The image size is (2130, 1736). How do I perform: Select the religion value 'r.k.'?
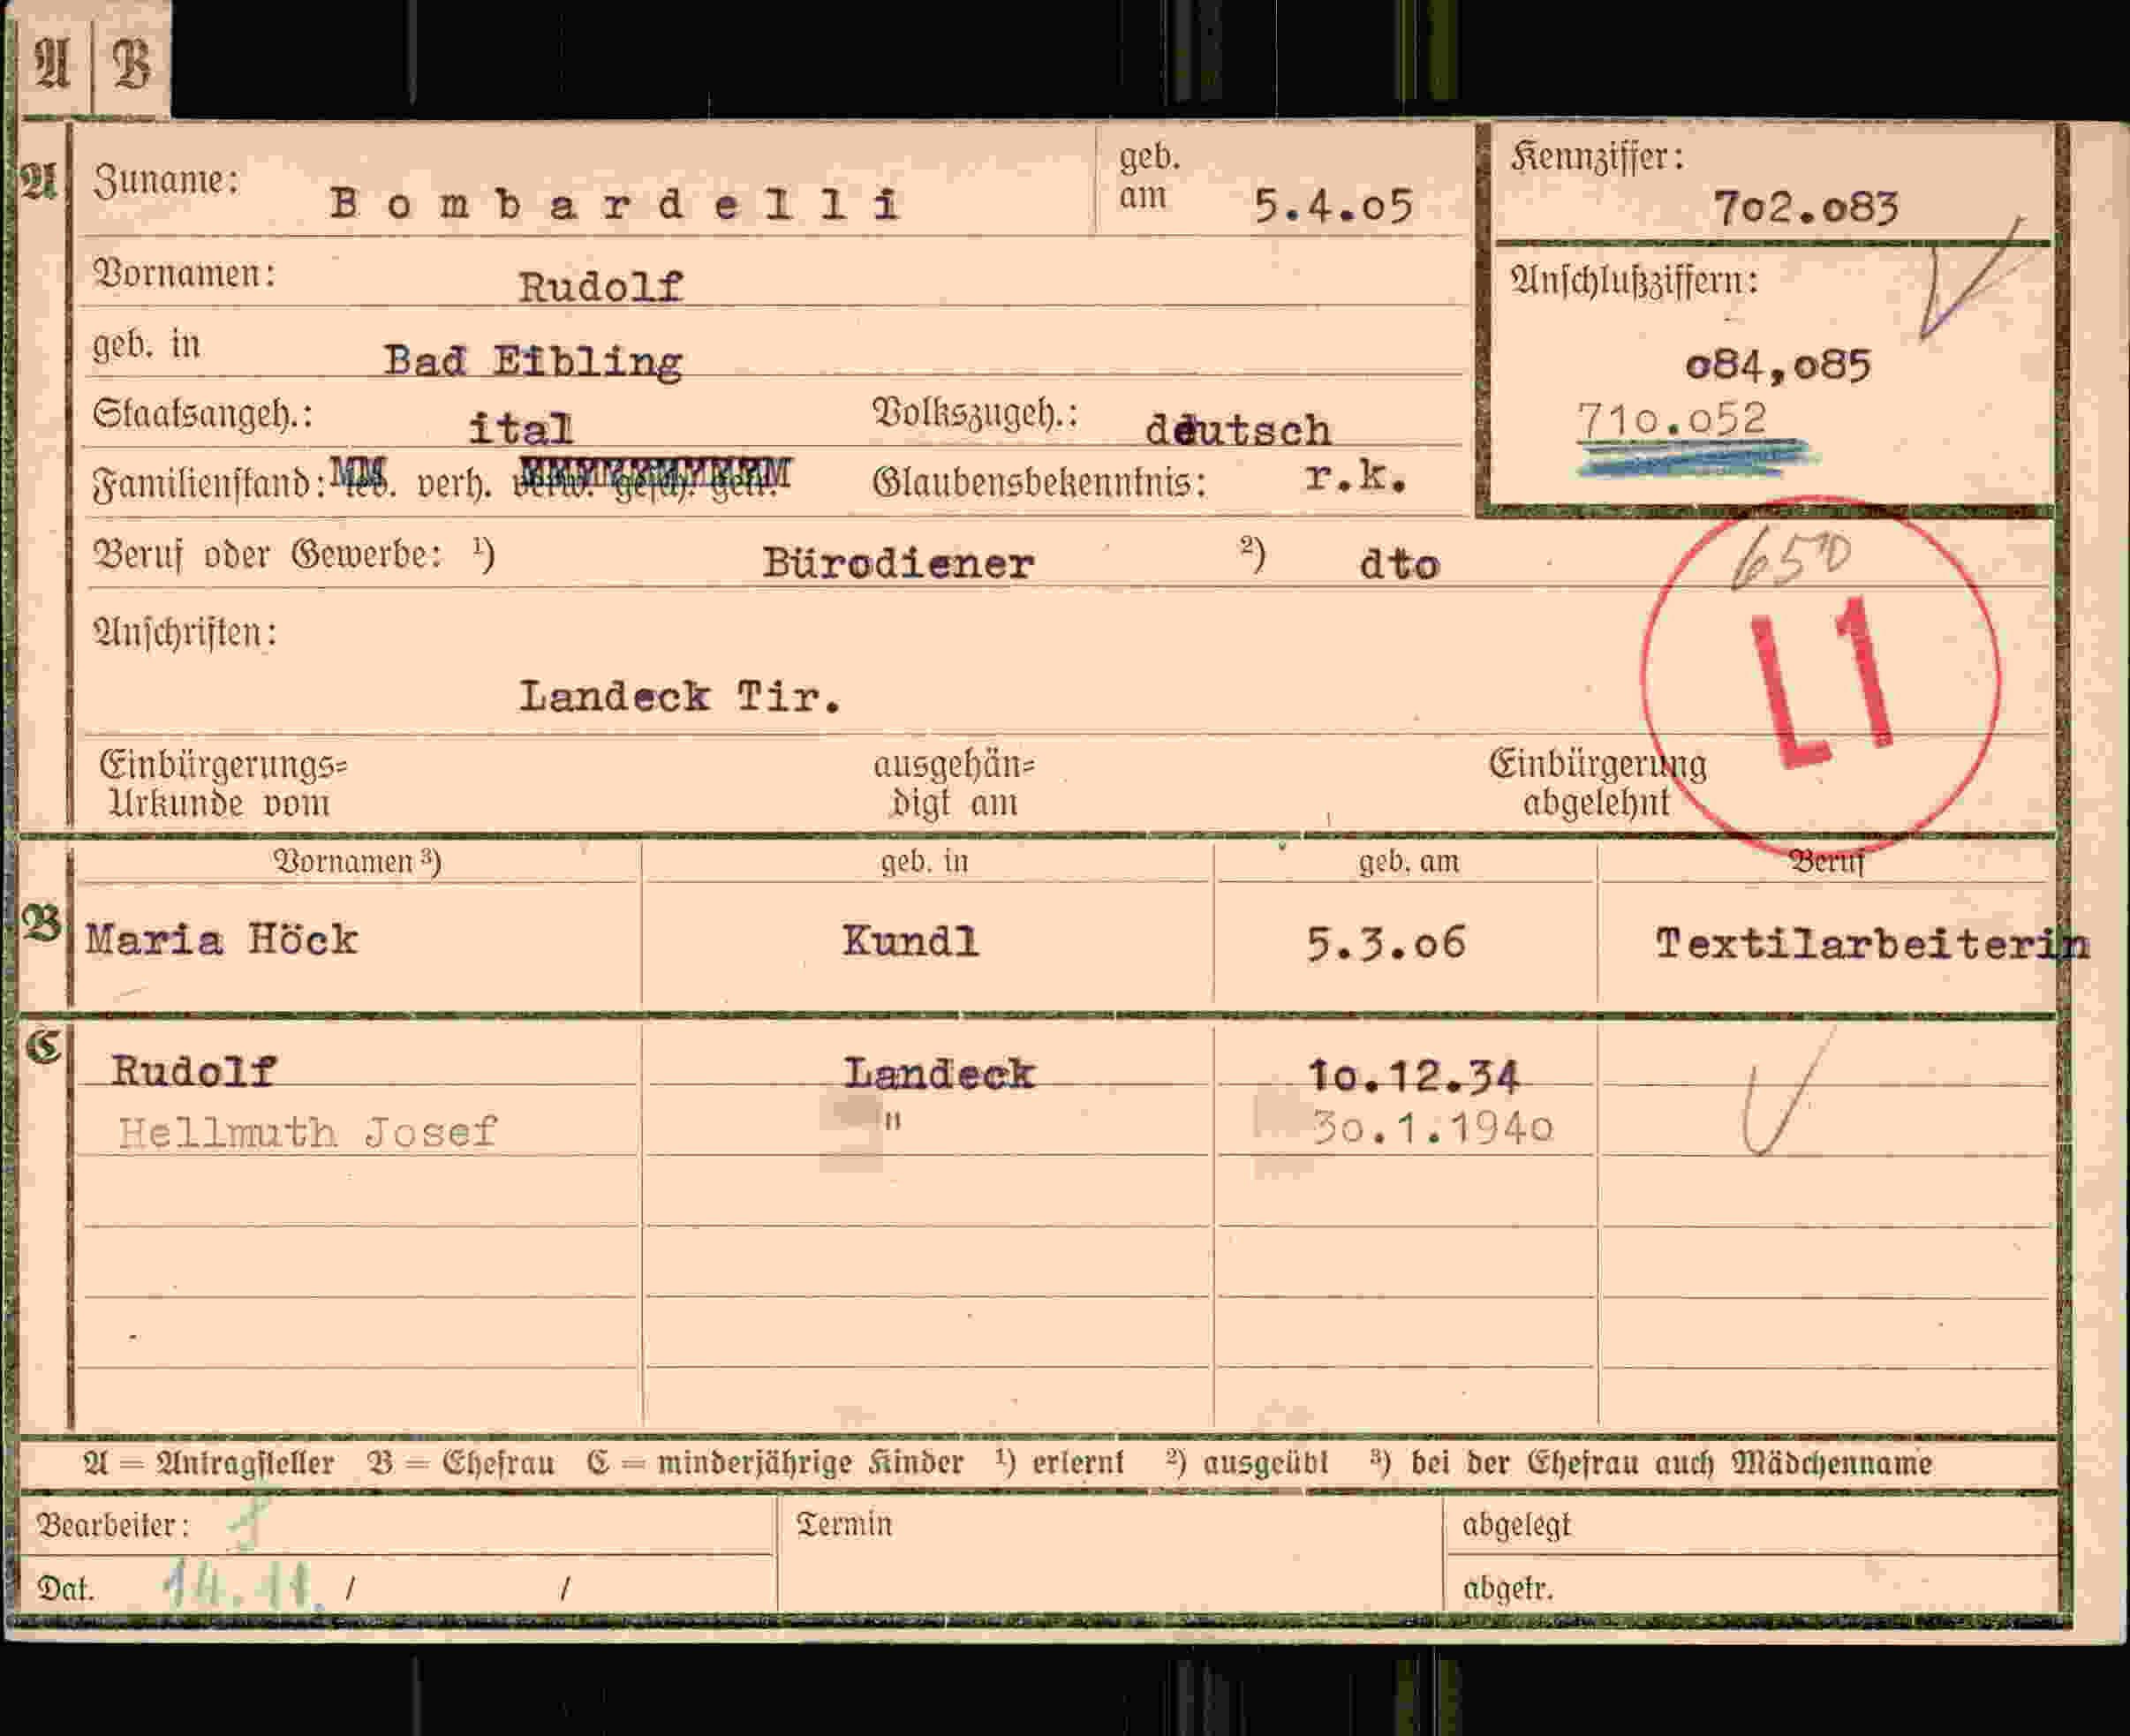[x=1355, y=477]
